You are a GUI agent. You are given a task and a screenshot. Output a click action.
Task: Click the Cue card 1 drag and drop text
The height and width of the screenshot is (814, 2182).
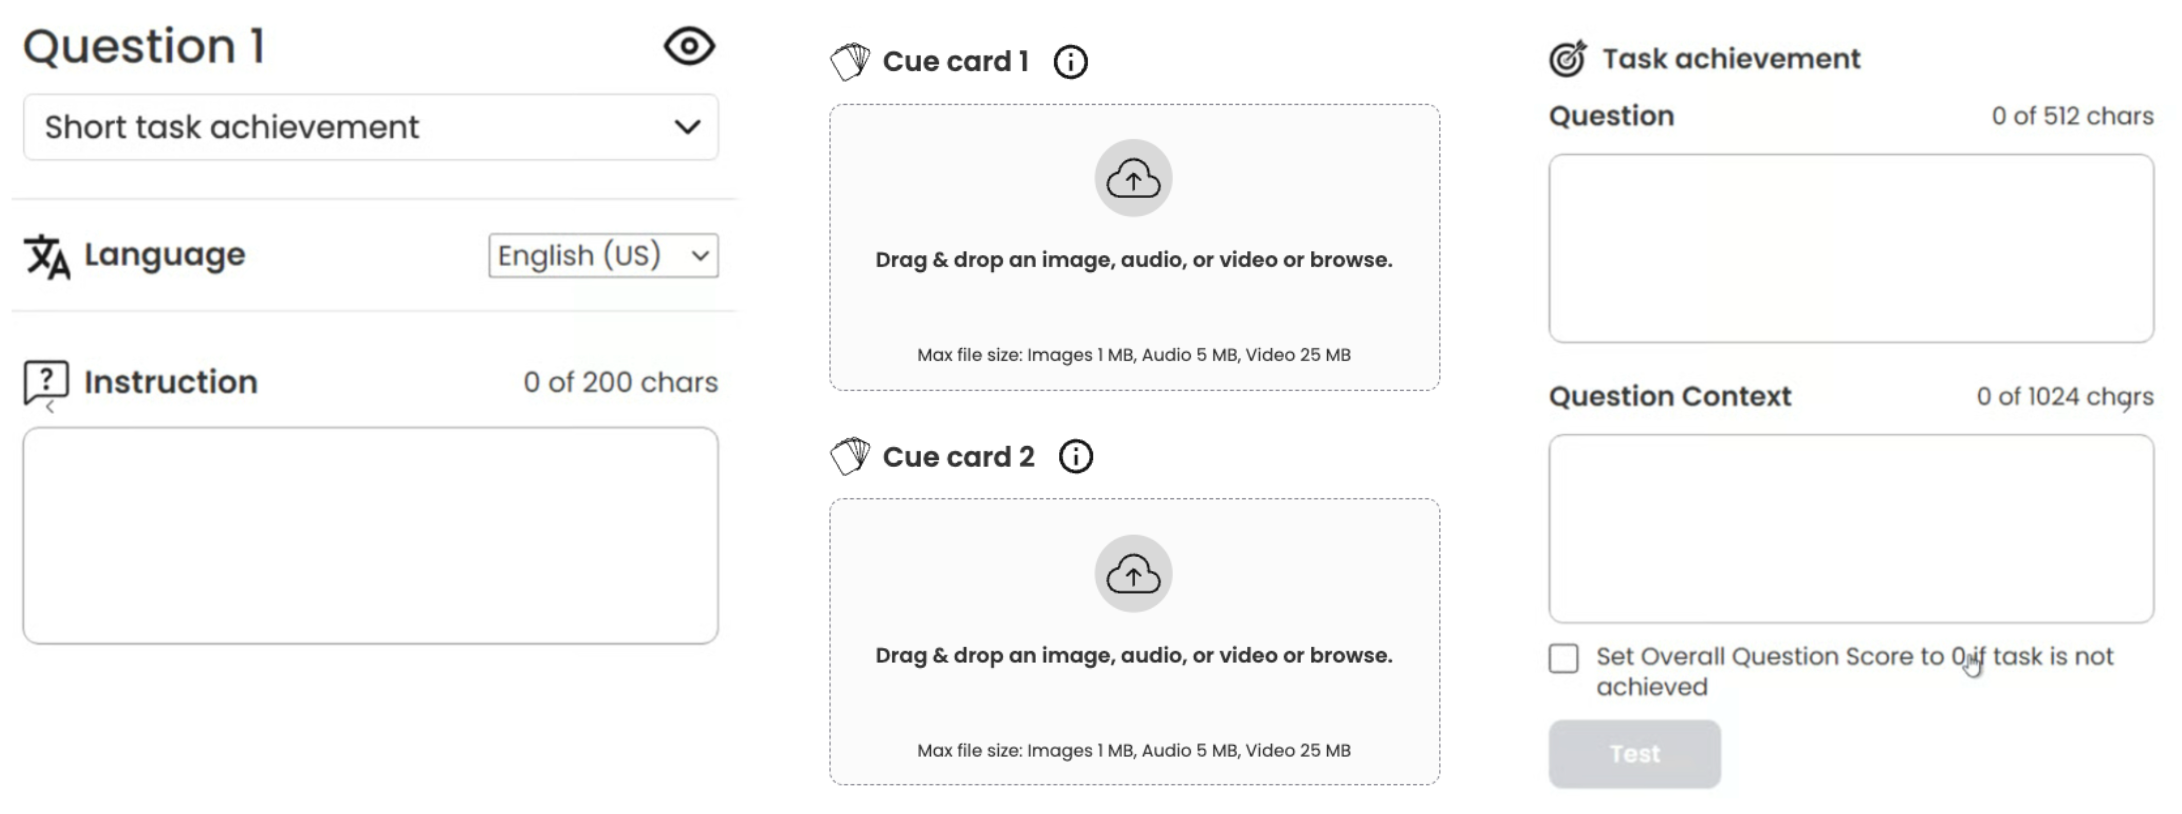tap(1133, 260)
